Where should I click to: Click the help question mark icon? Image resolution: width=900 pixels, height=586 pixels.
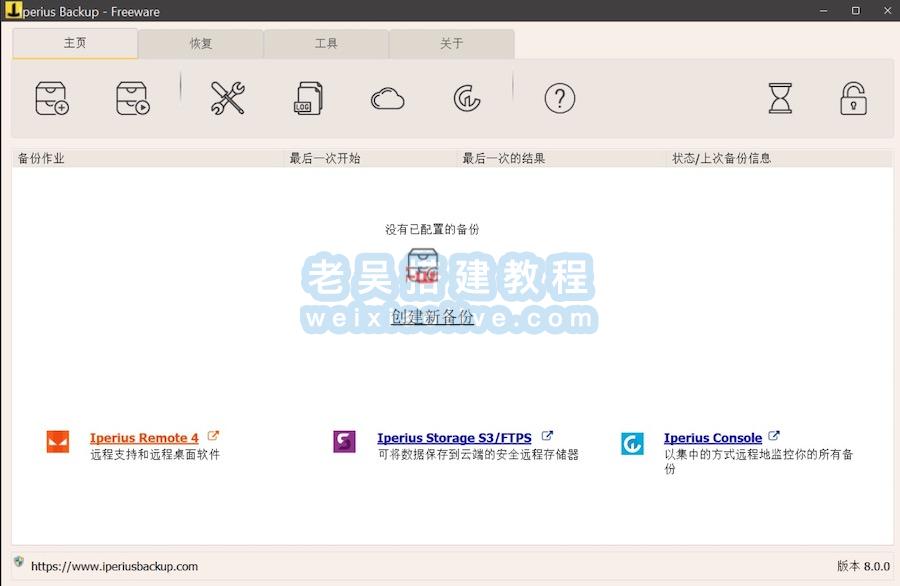(560, 98)
